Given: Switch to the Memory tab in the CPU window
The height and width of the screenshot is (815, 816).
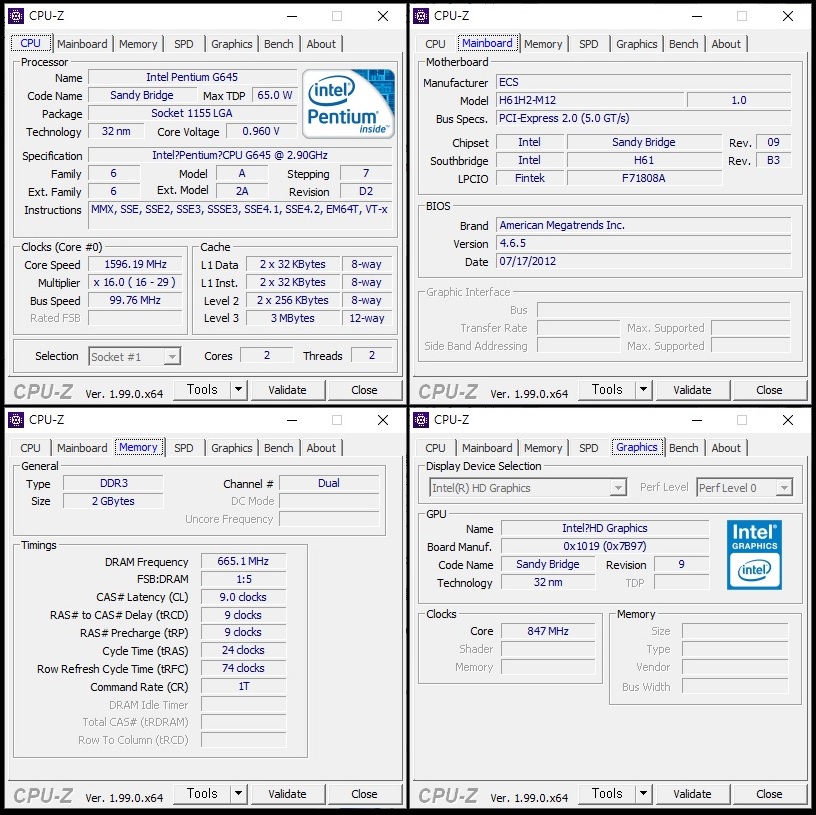Looking at the screenshot, I should click(x=138, y=44).
